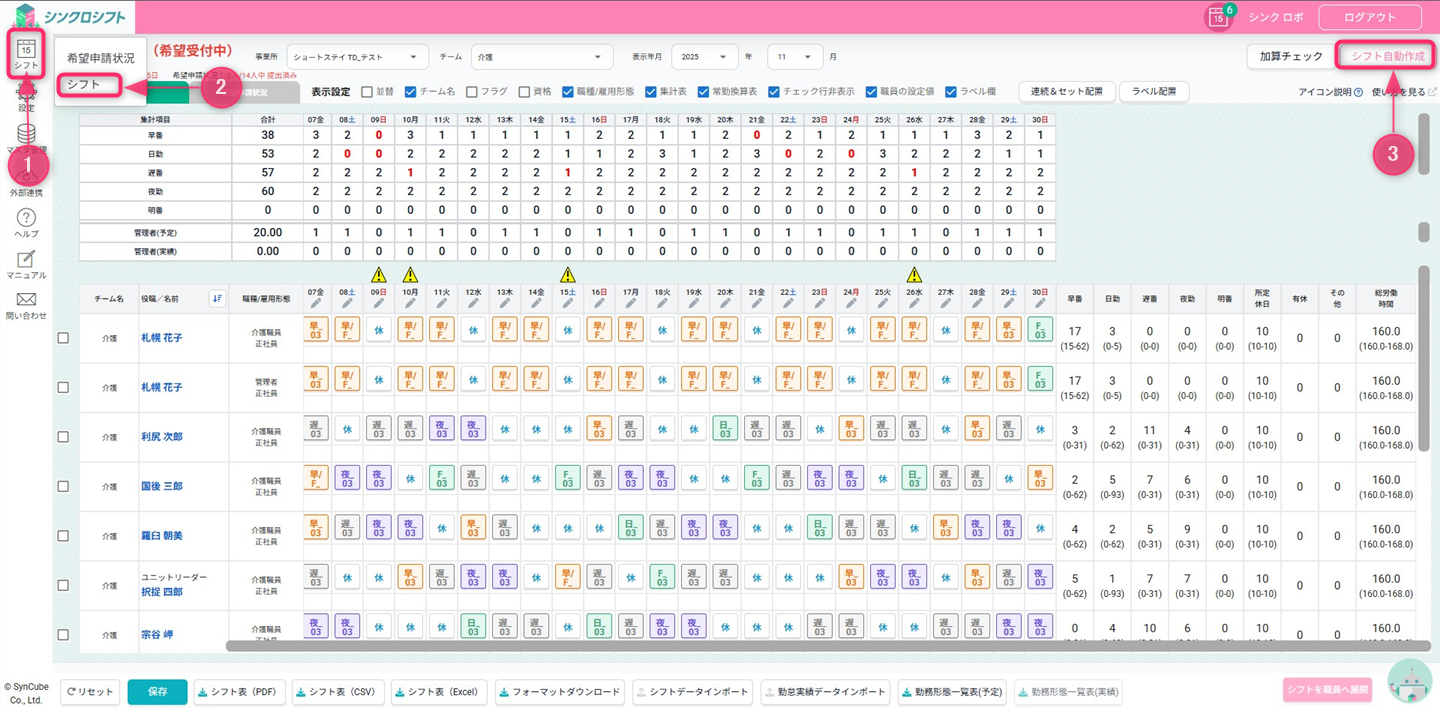Click the sort icon beside 役職／名前

pyautogui.click(x=216, y=298)
